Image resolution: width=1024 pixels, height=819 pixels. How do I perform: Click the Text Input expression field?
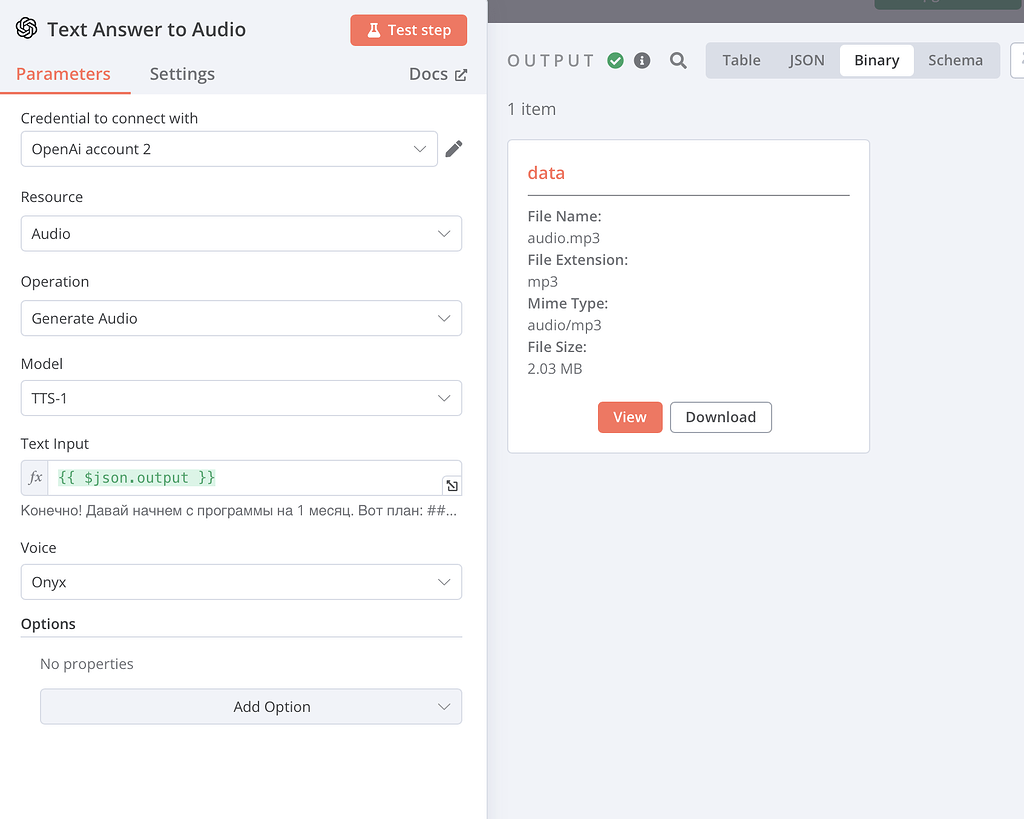(244, 478)
